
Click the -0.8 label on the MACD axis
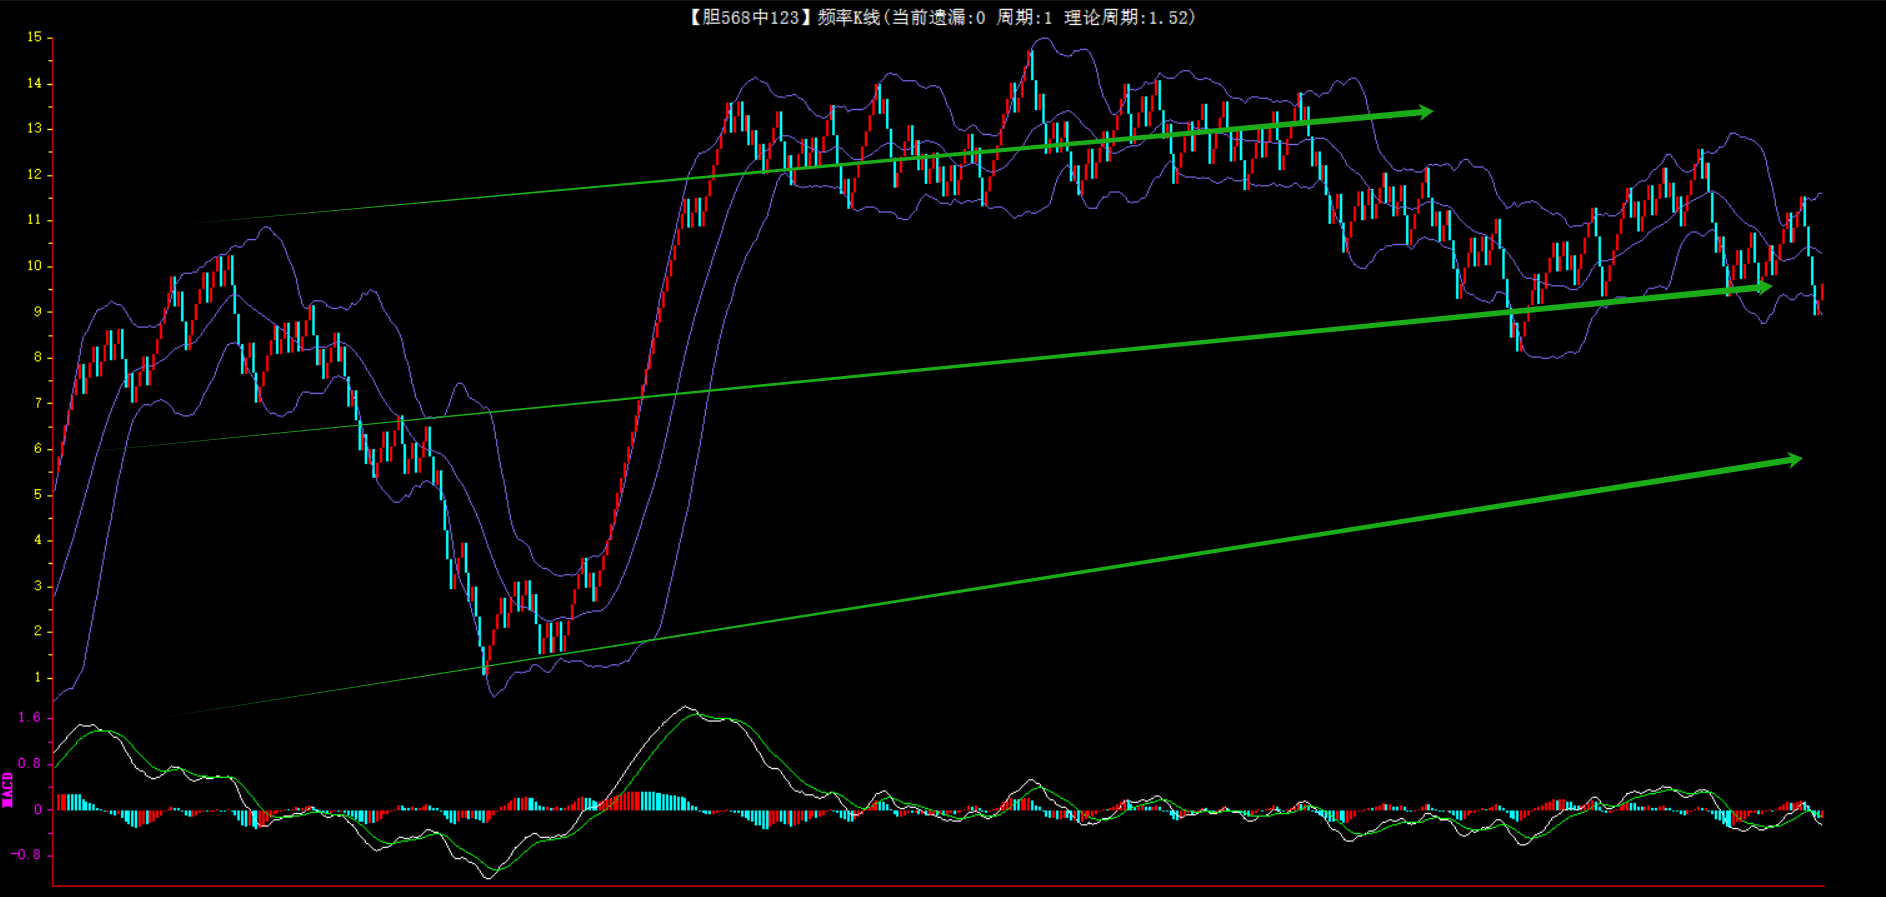pyautogui.click(x=27, y=855)
